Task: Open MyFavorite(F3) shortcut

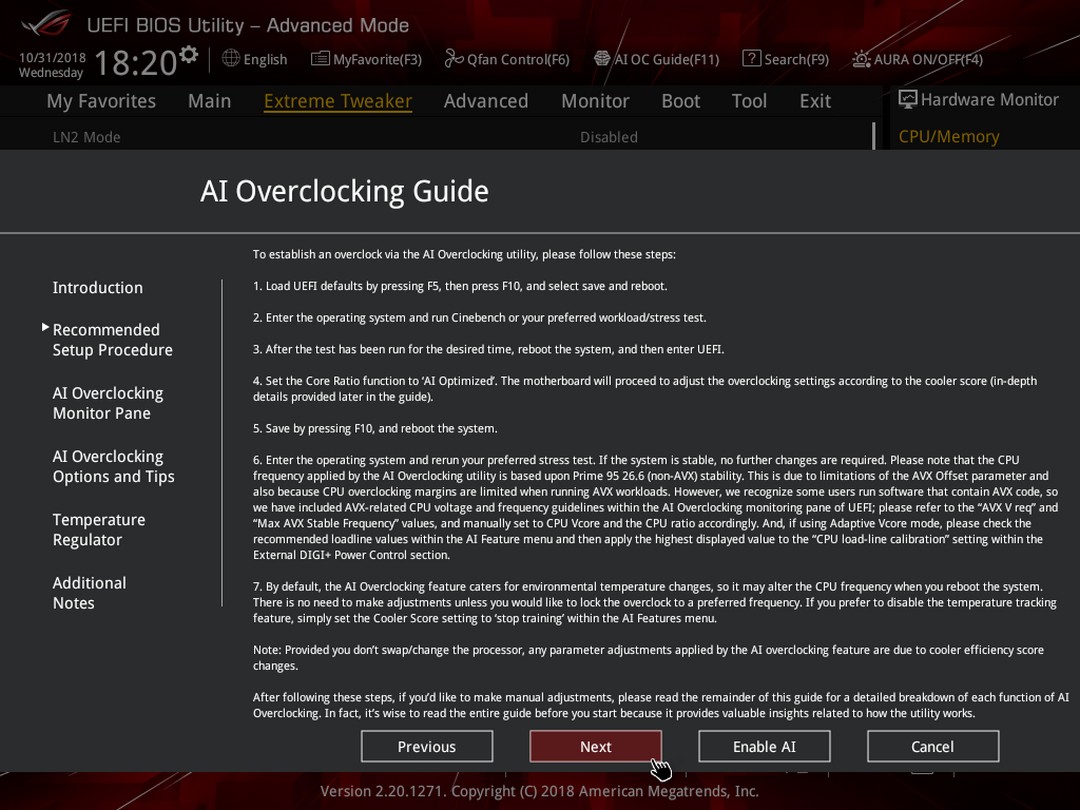Action: [x=377, y=59]
